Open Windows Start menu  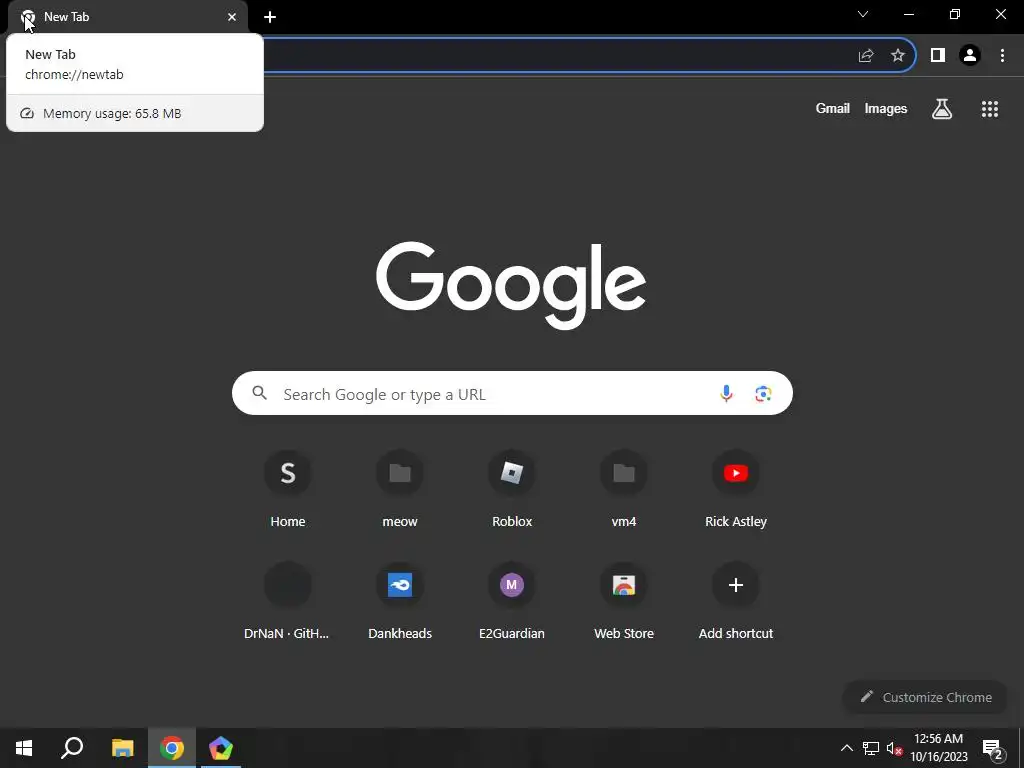pos(24,748)
